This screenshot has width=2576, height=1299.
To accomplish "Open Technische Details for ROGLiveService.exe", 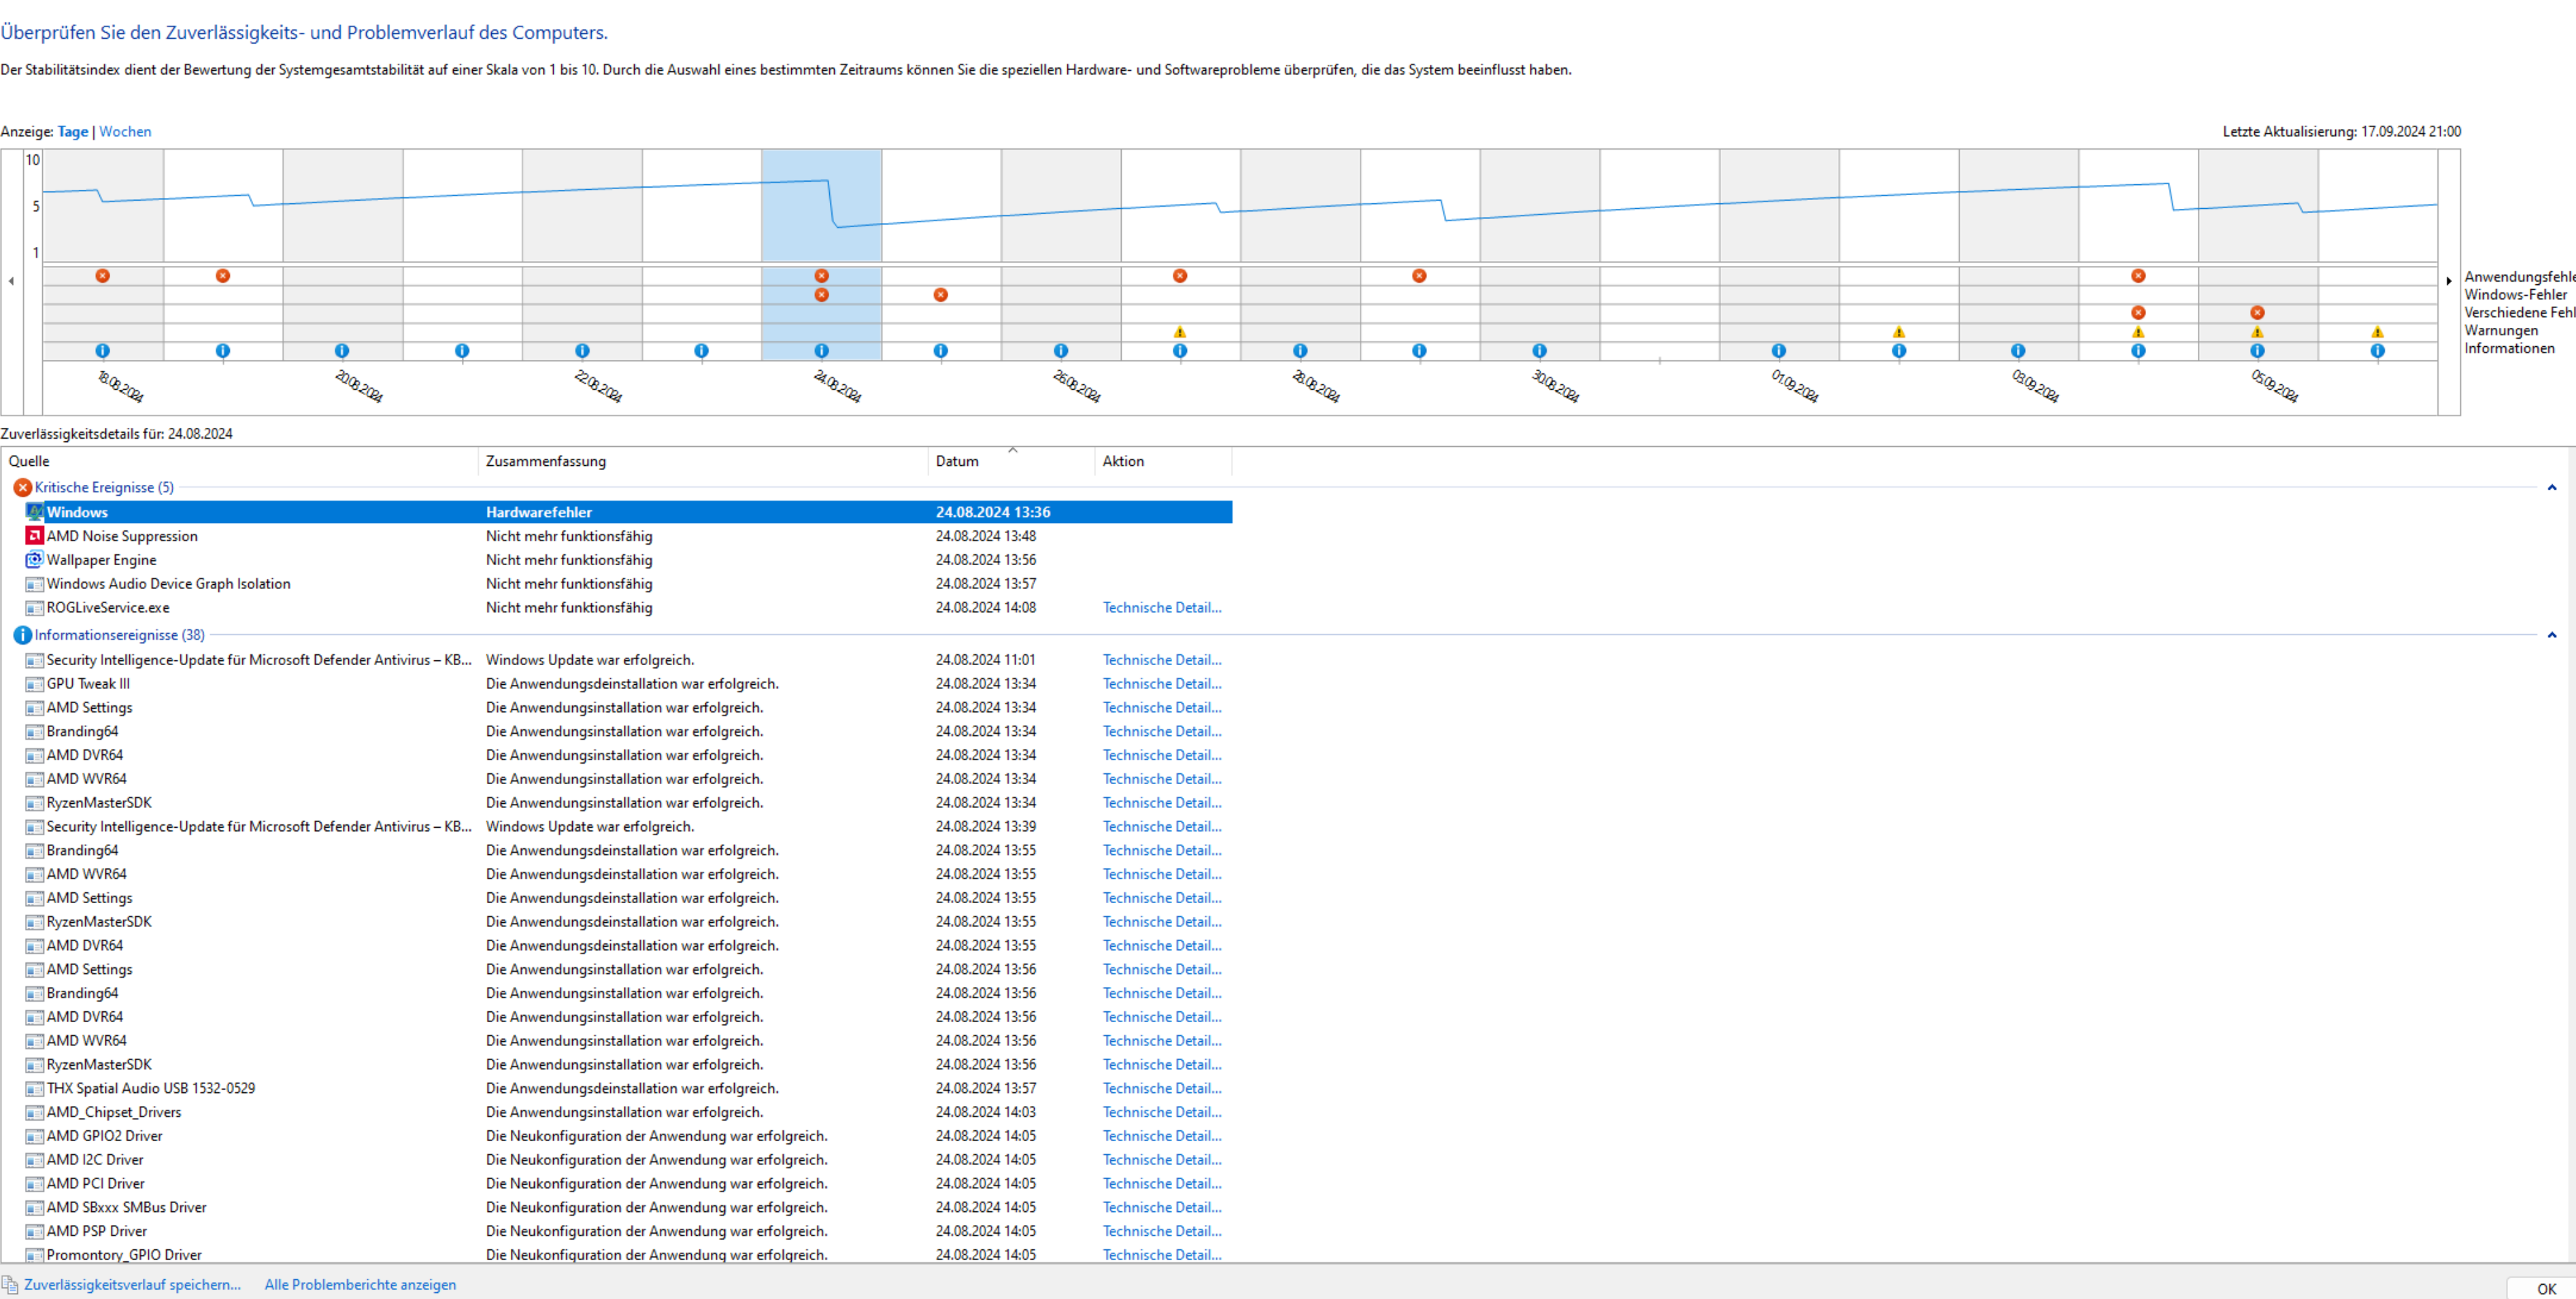I will click(x=1161, y=608).
